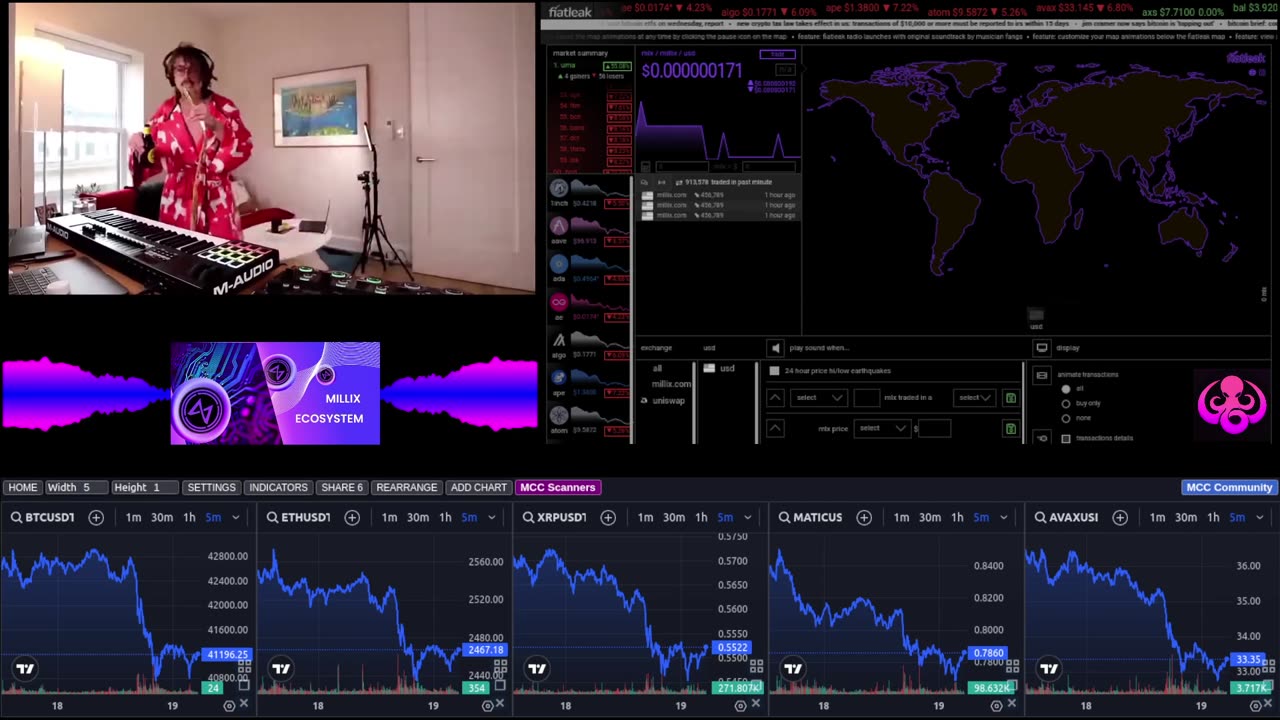
Task: Open the XRPUSD symbol search
Action: point(554,517)
